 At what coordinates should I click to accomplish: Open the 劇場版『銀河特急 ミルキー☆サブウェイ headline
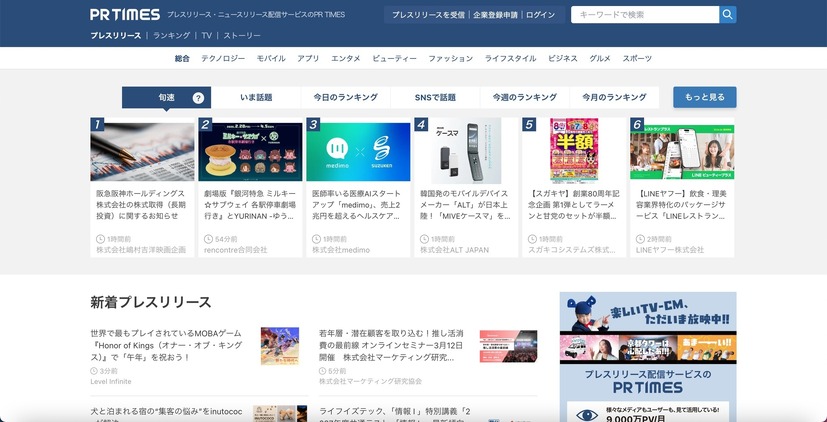pos(250,205)
